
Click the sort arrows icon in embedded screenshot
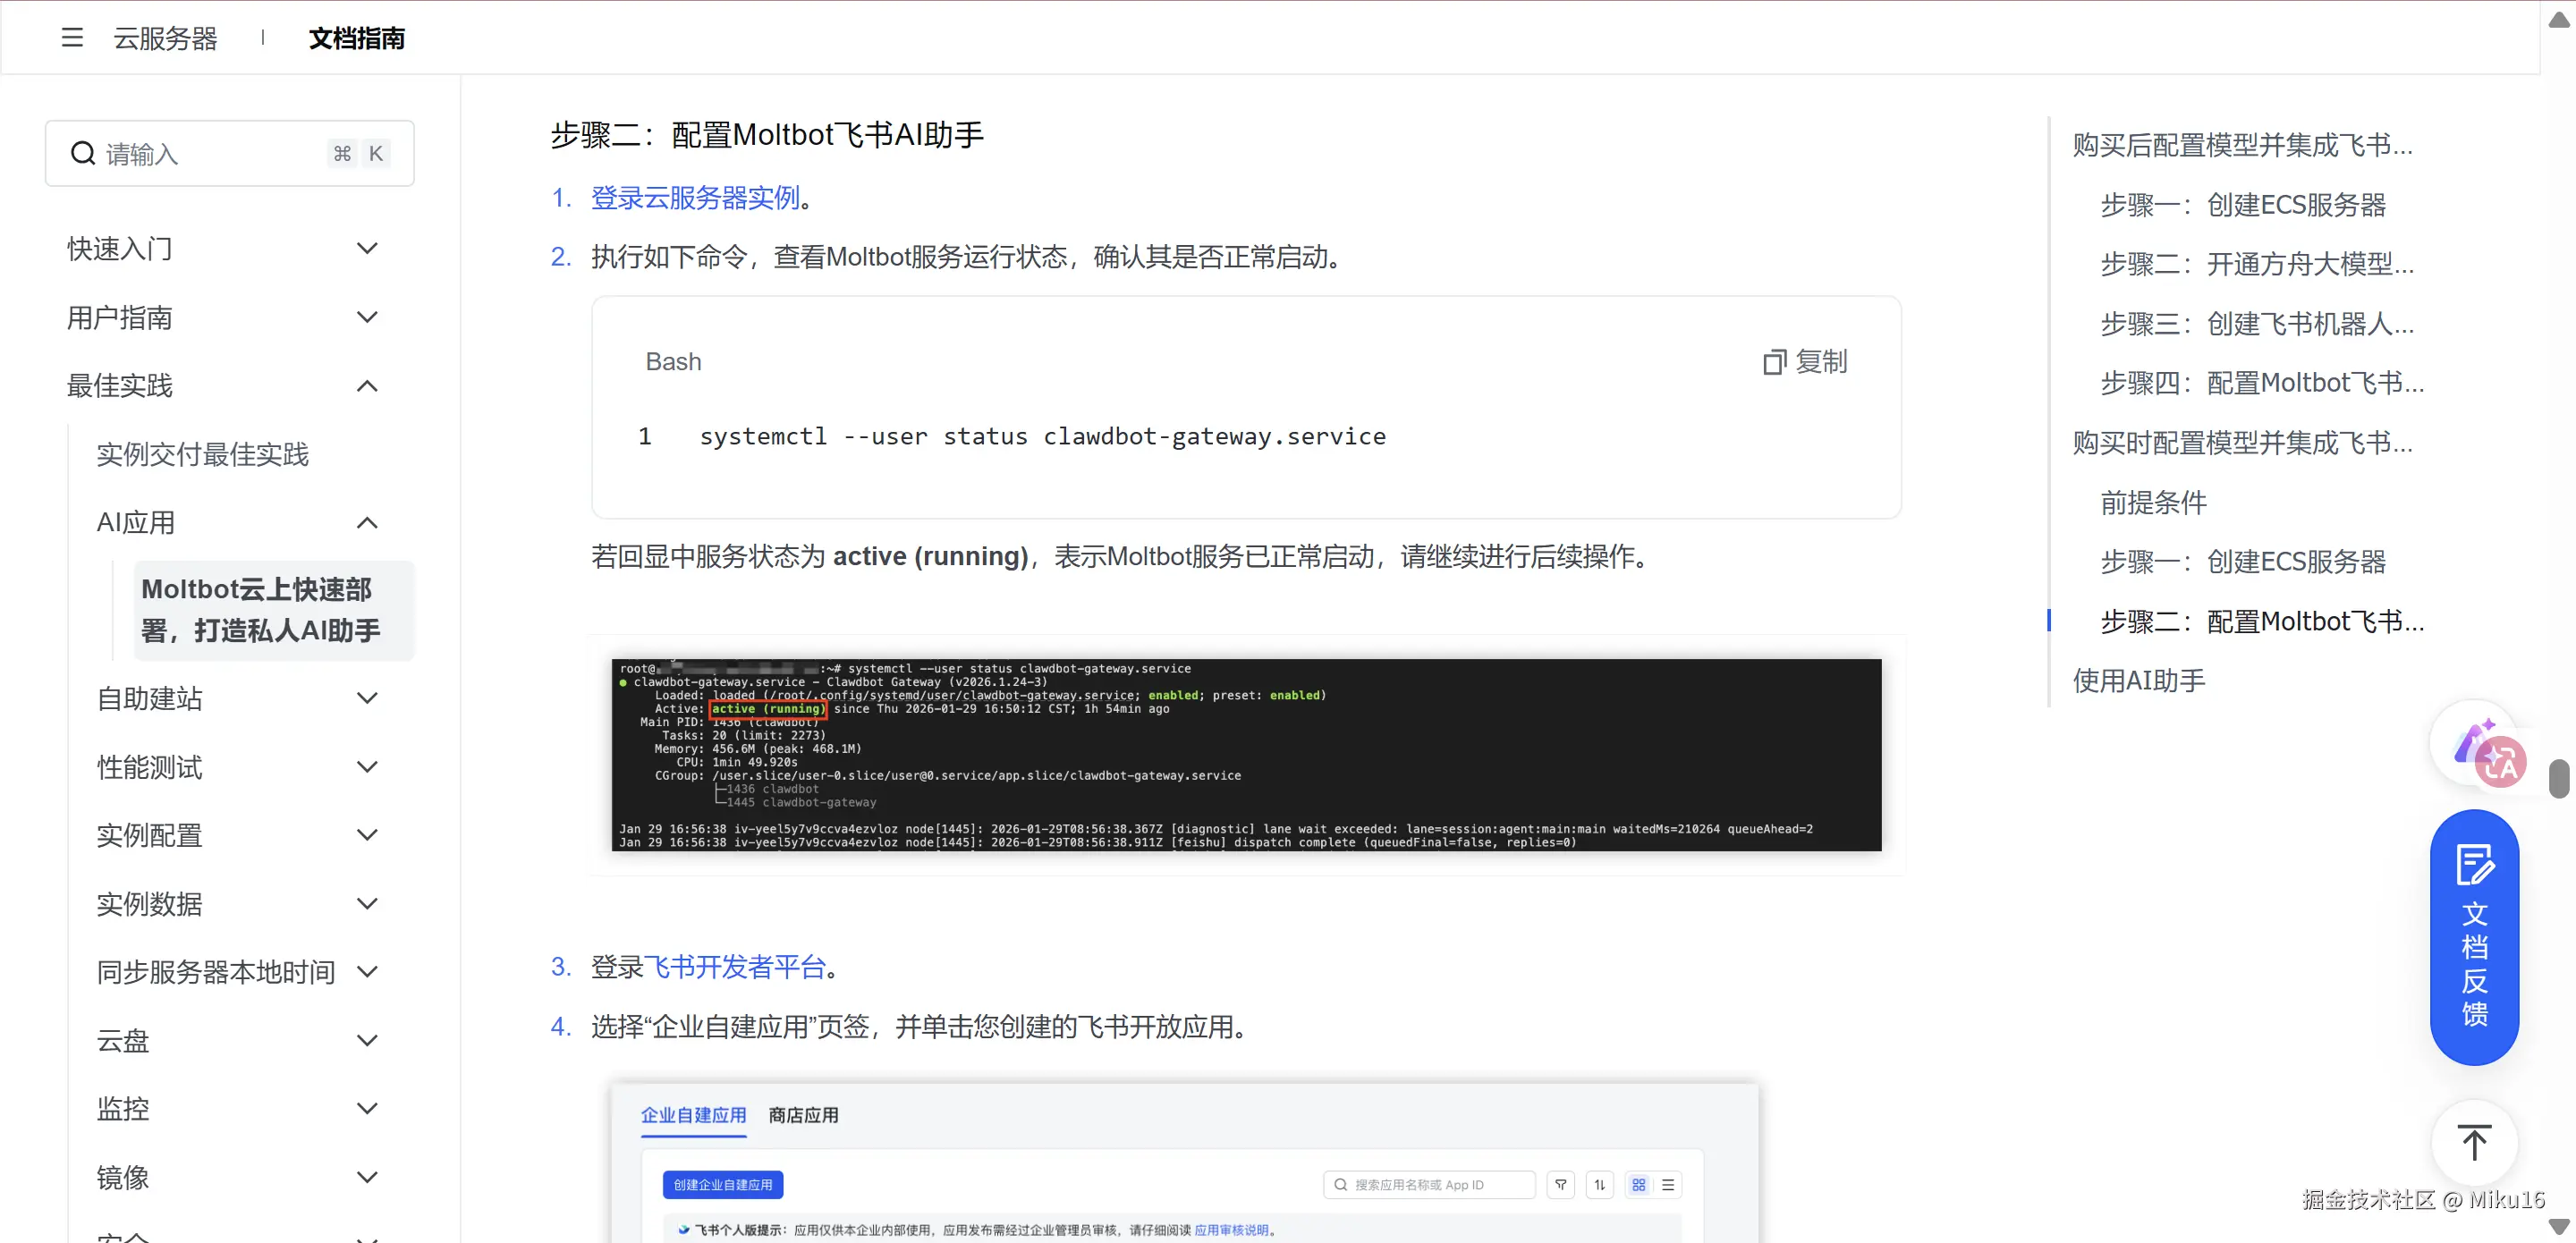pos(1599,1184)
